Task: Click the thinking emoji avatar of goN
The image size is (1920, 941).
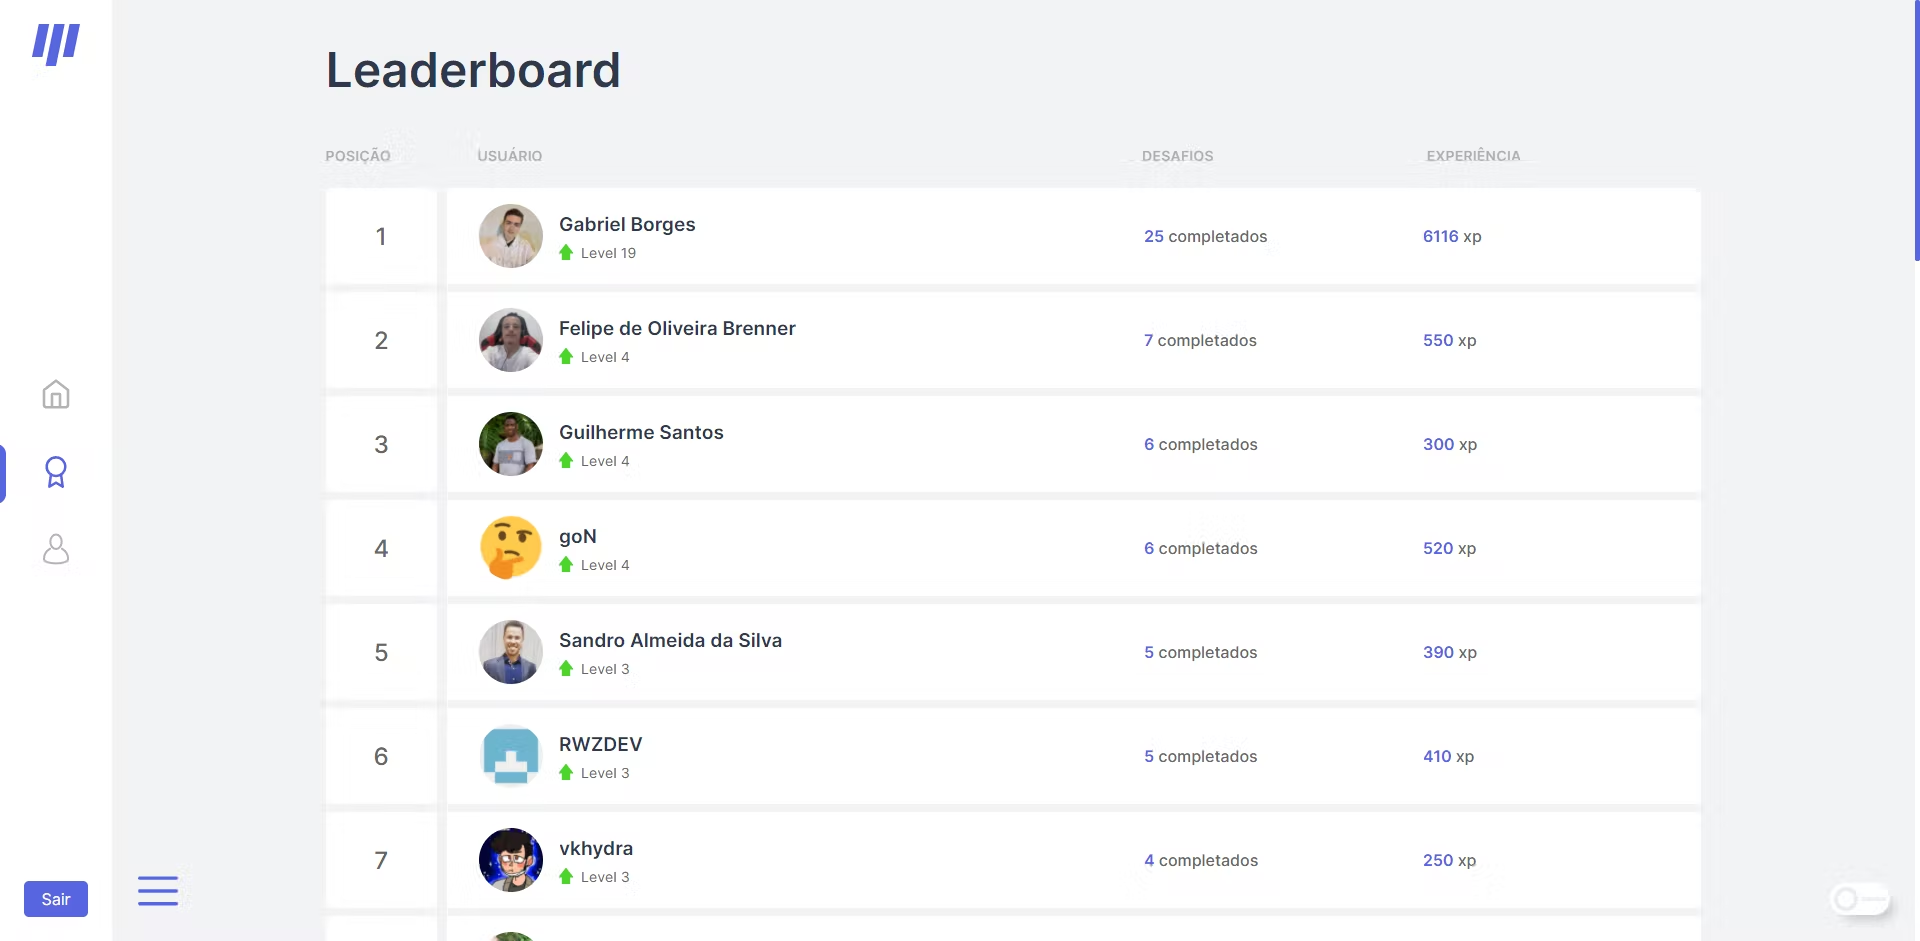Action: [511, 548]
